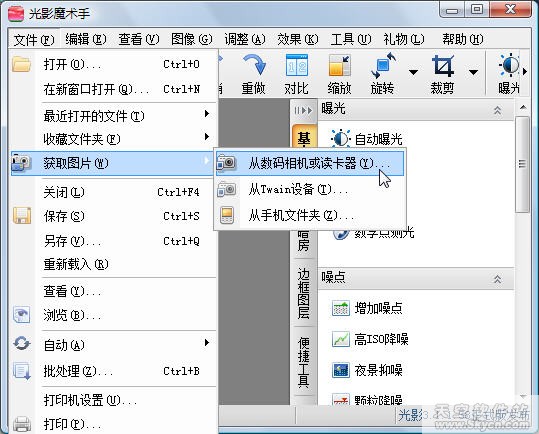Click the camera icon beside 获取图片(W)

[21, 163]
